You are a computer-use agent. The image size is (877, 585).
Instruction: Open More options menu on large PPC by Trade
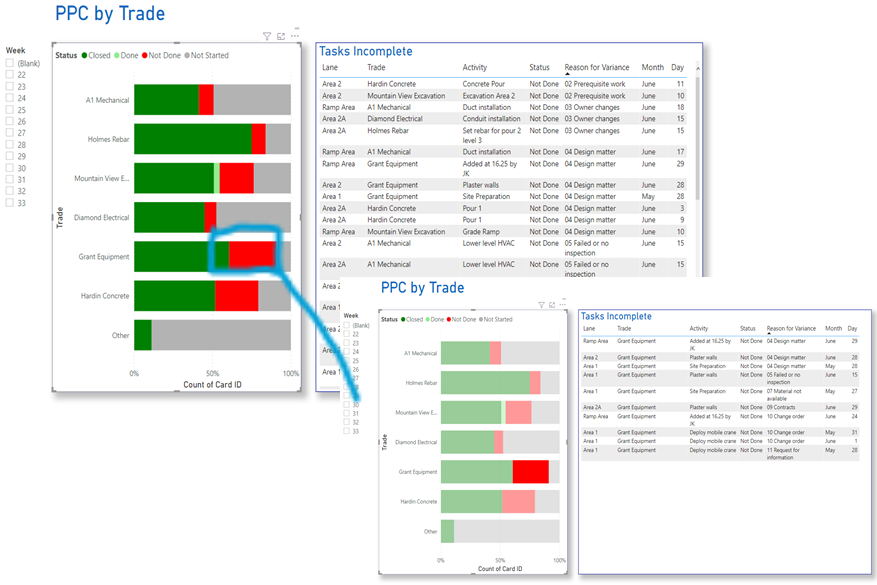click(294, 35)
